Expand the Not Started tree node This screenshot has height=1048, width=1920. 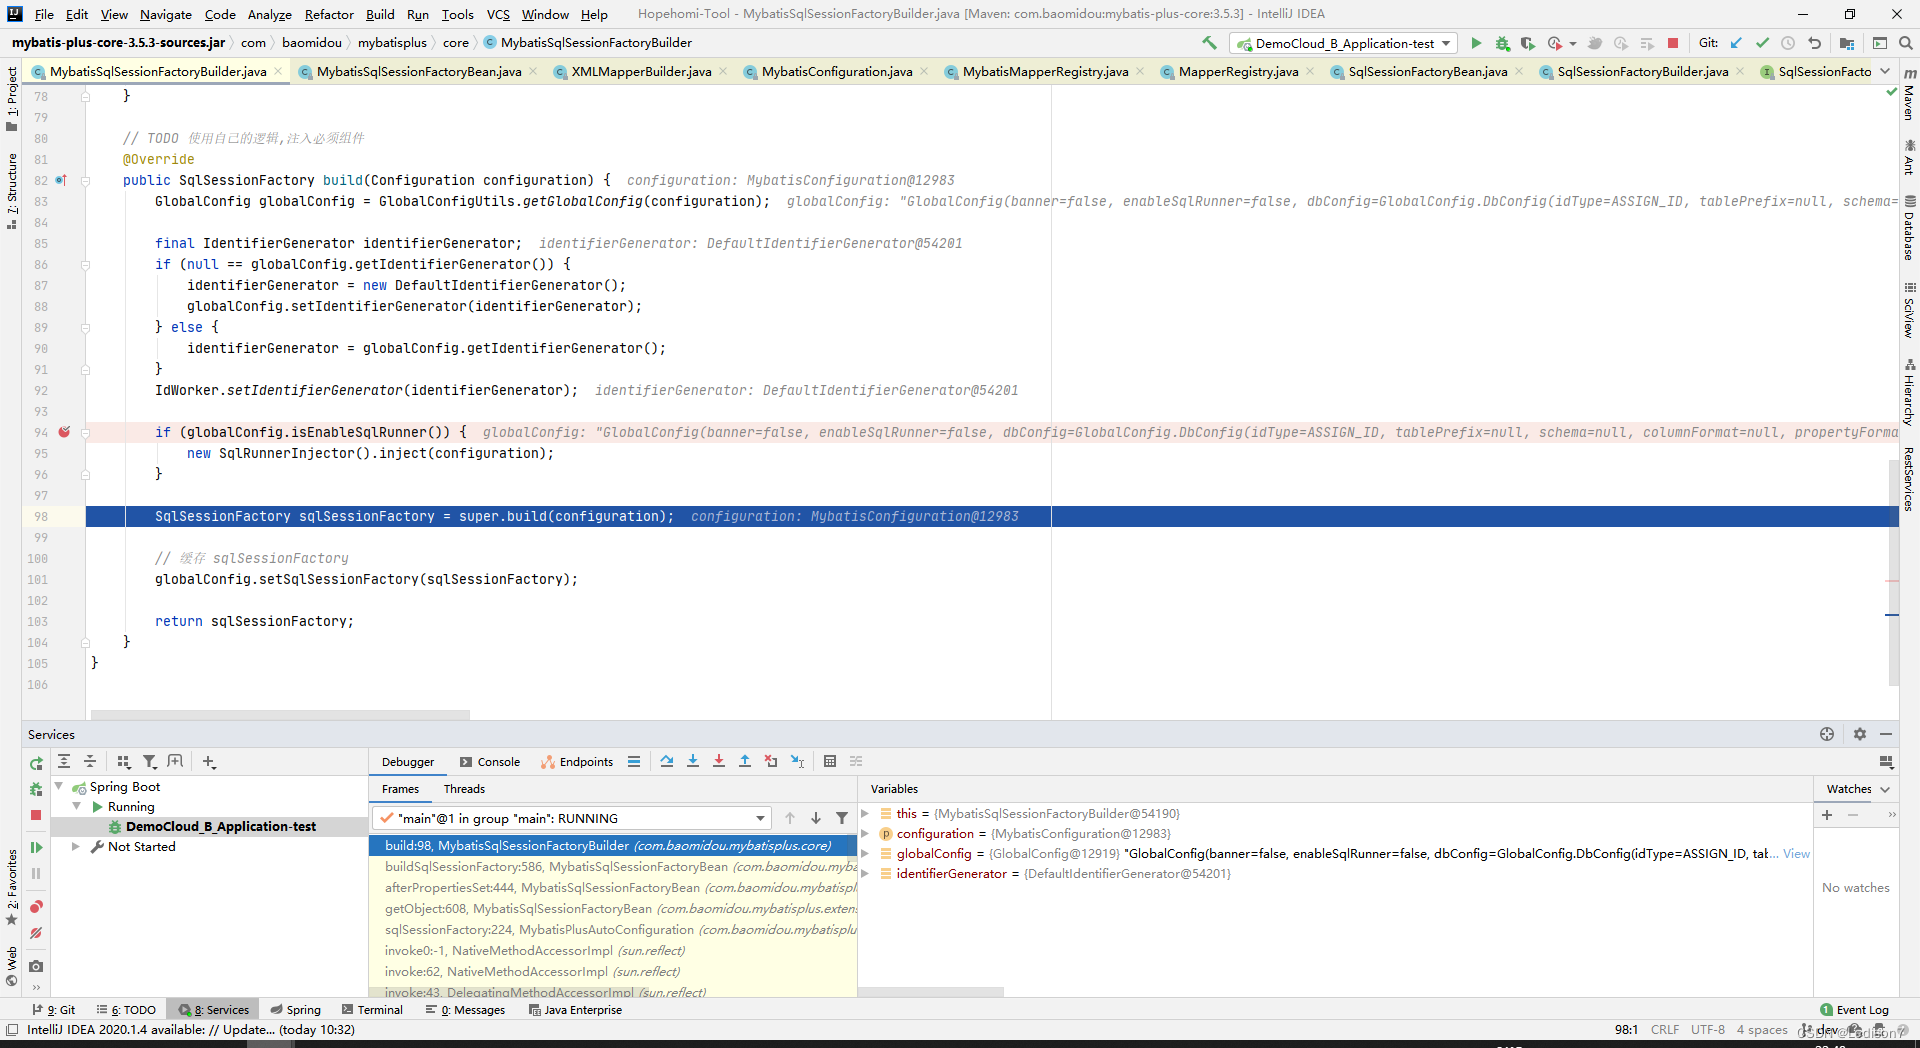(76, 847)
